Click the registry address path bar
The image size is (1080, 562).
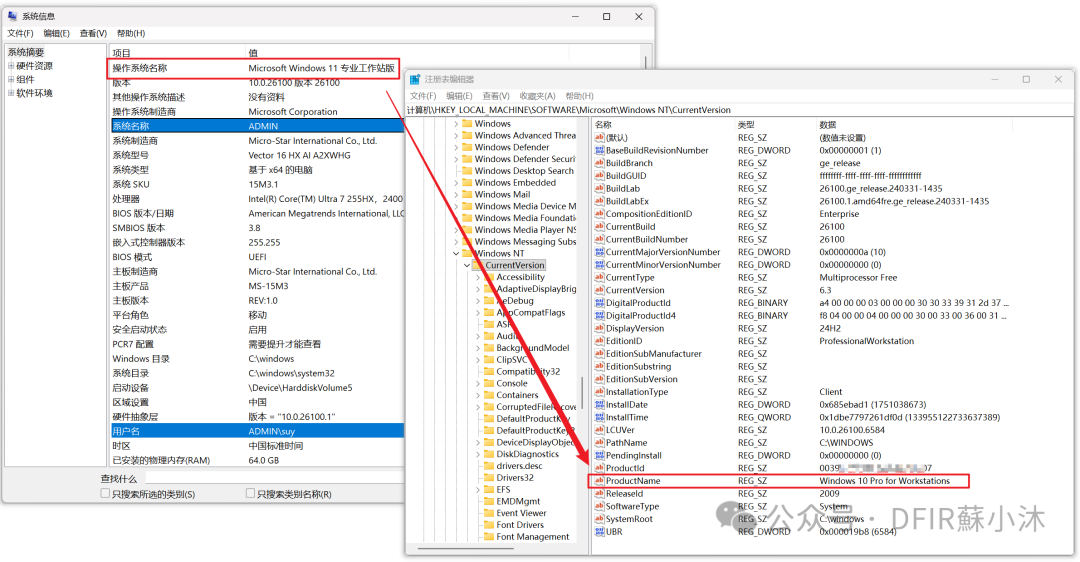point(738,110)
